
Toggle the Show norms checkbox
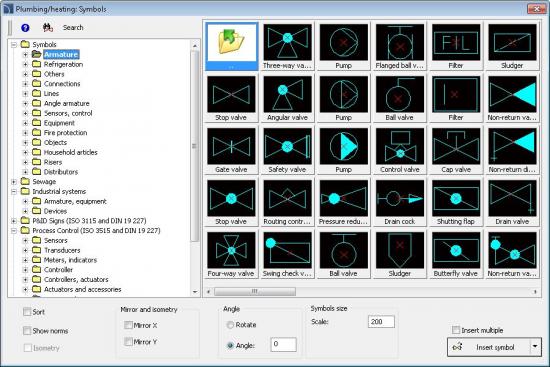tap(27, 331)
